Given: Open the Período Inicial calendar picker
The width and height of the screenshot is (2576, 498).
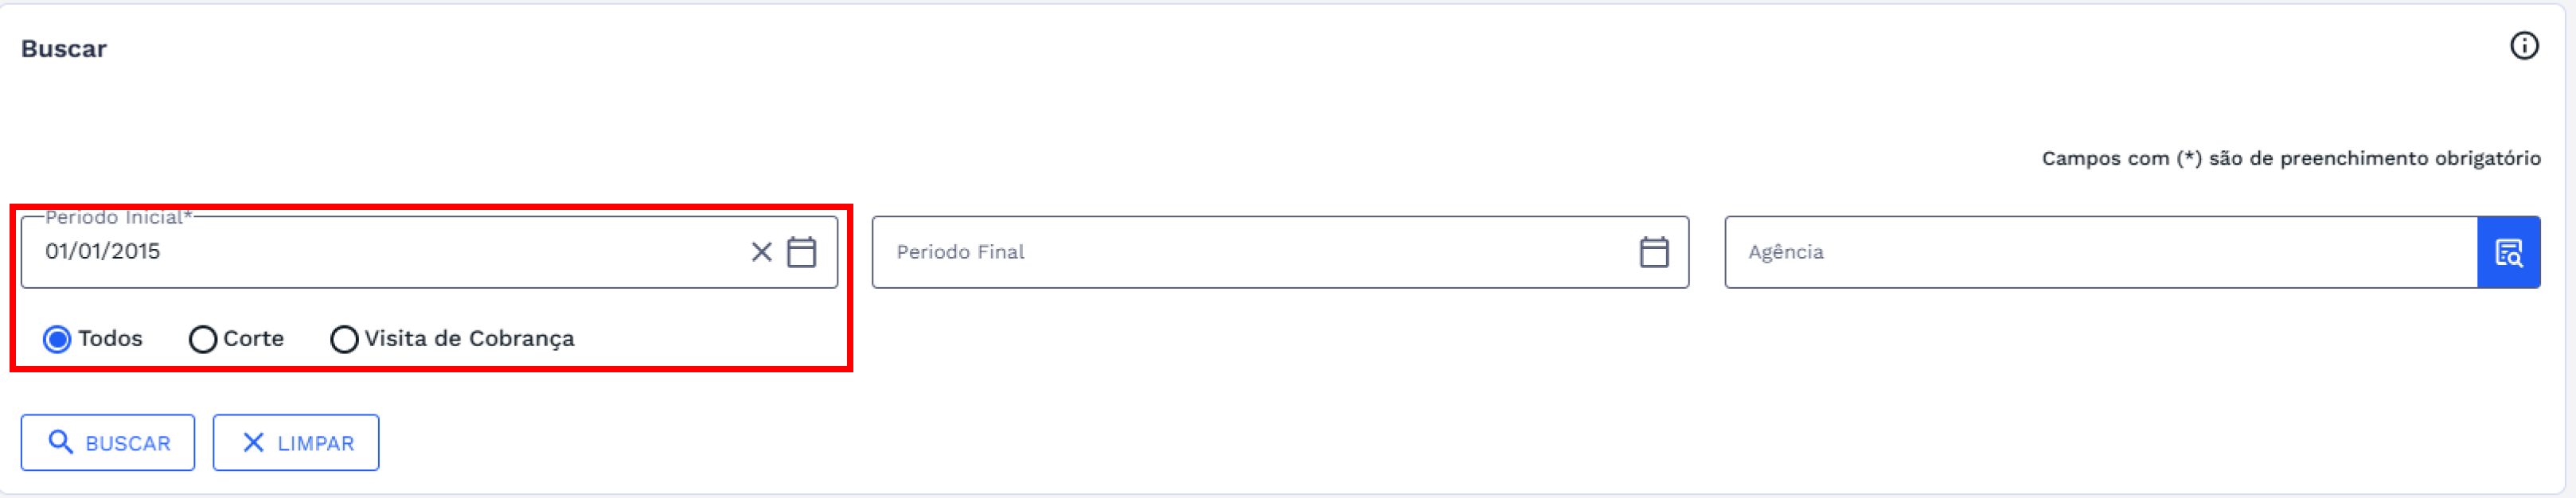Looking at the screenshot, I should [x=801, y=252].
